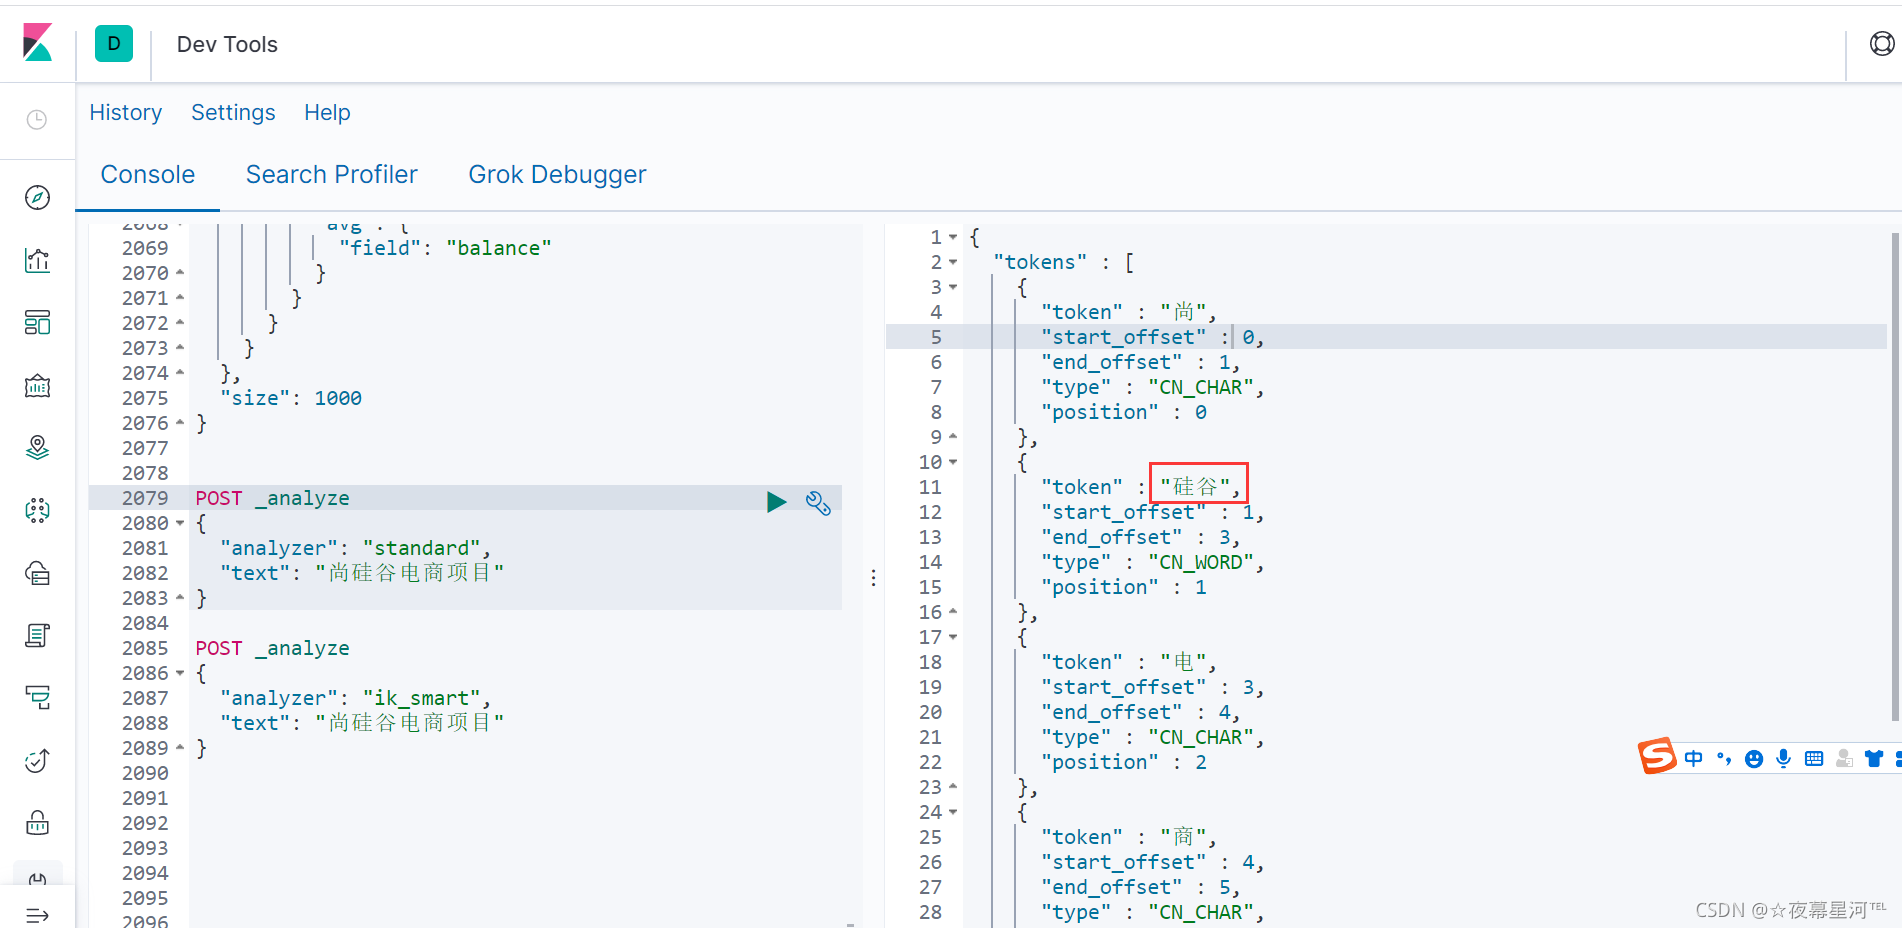Click the panel resize handle dots
This screenshot has height=928, width=1902.
coord(873,578)
